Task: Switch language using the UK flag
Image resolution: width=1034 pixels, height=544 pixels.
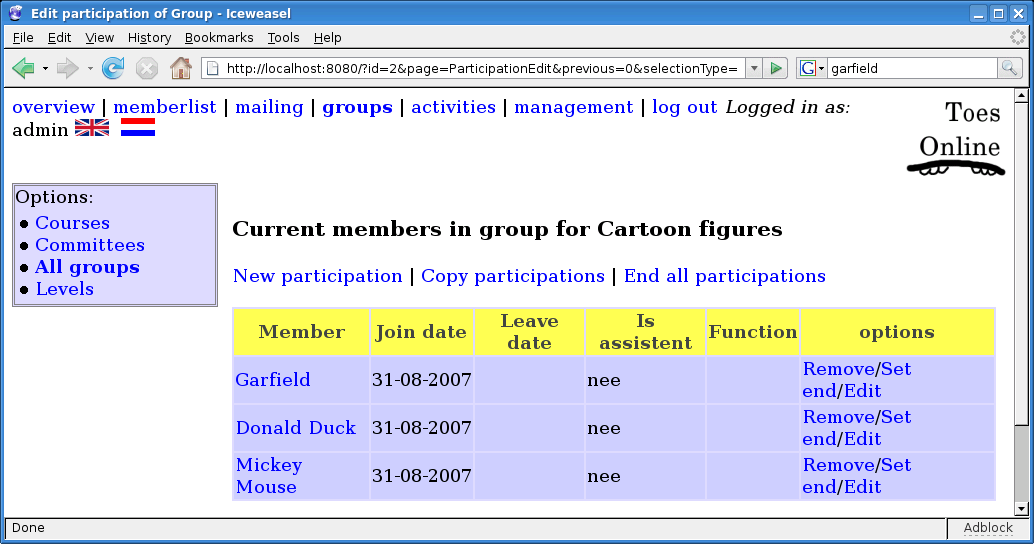Action: point(92,128)
